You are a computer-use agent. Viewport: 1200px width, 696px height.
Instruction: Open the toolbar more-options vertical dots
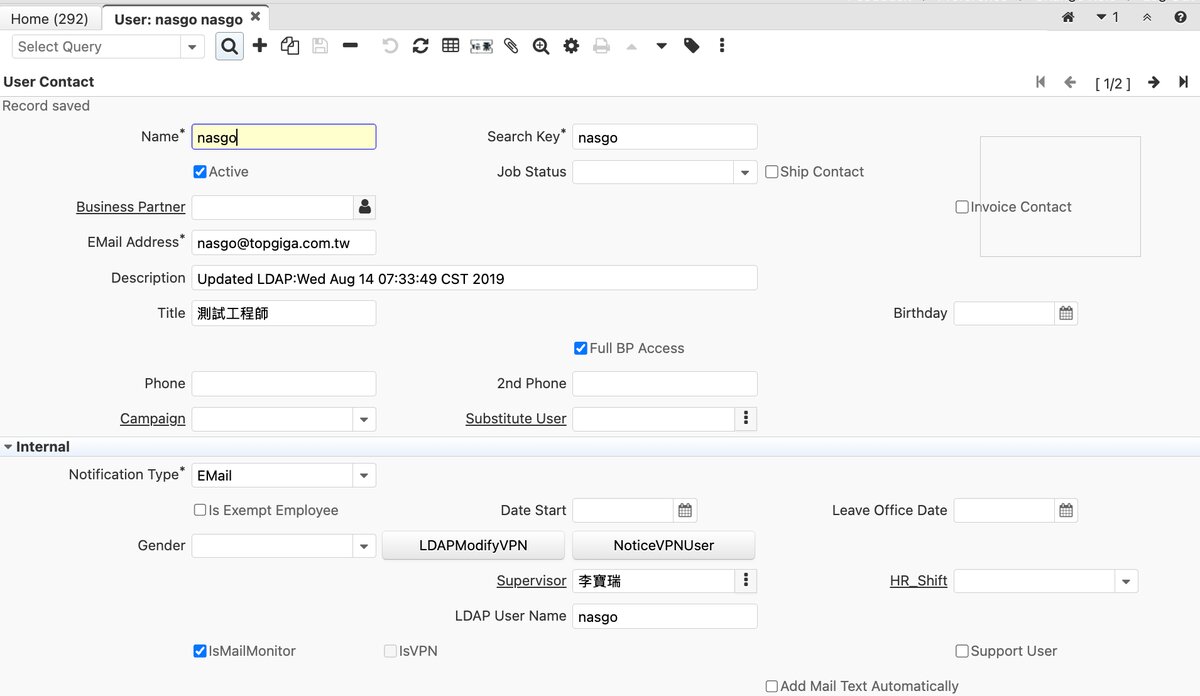[722, 46]
